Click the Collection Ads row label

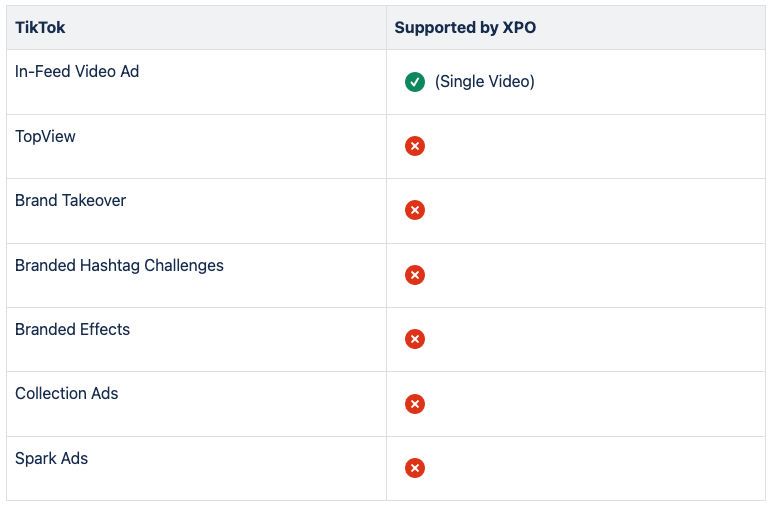click(x=66, y=393)
